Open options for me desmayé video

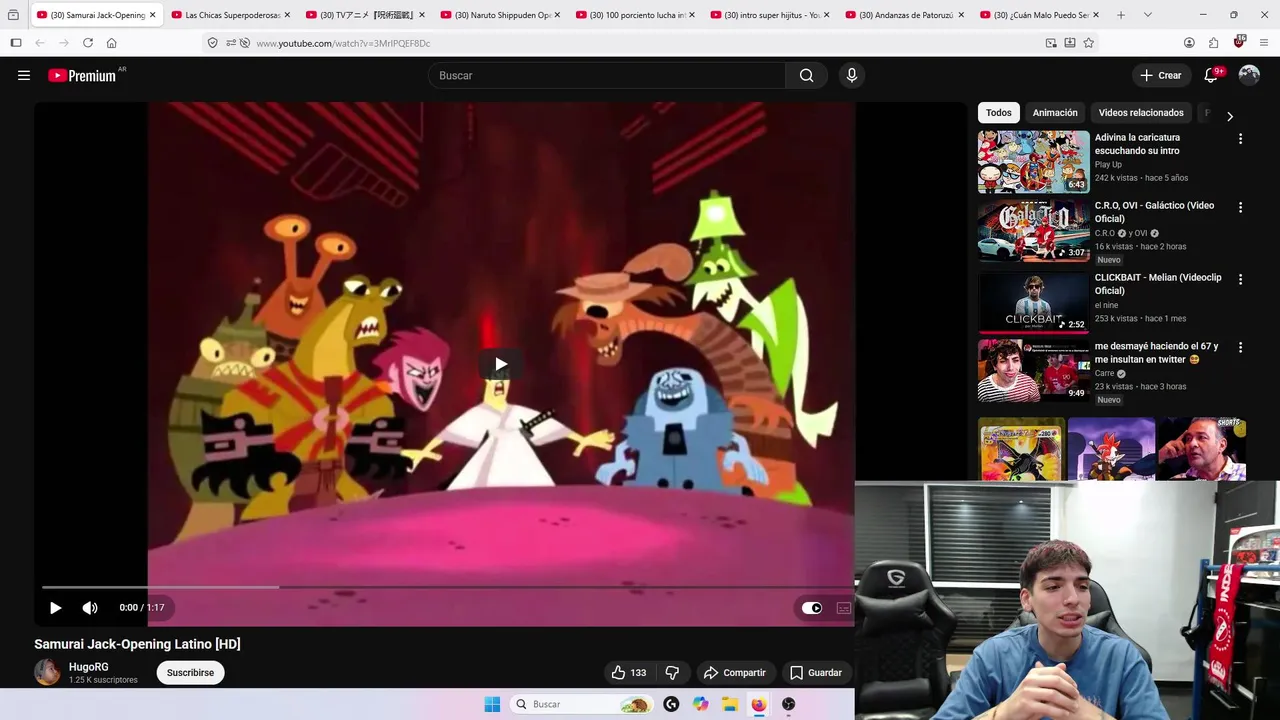(x=1240, y=347)
